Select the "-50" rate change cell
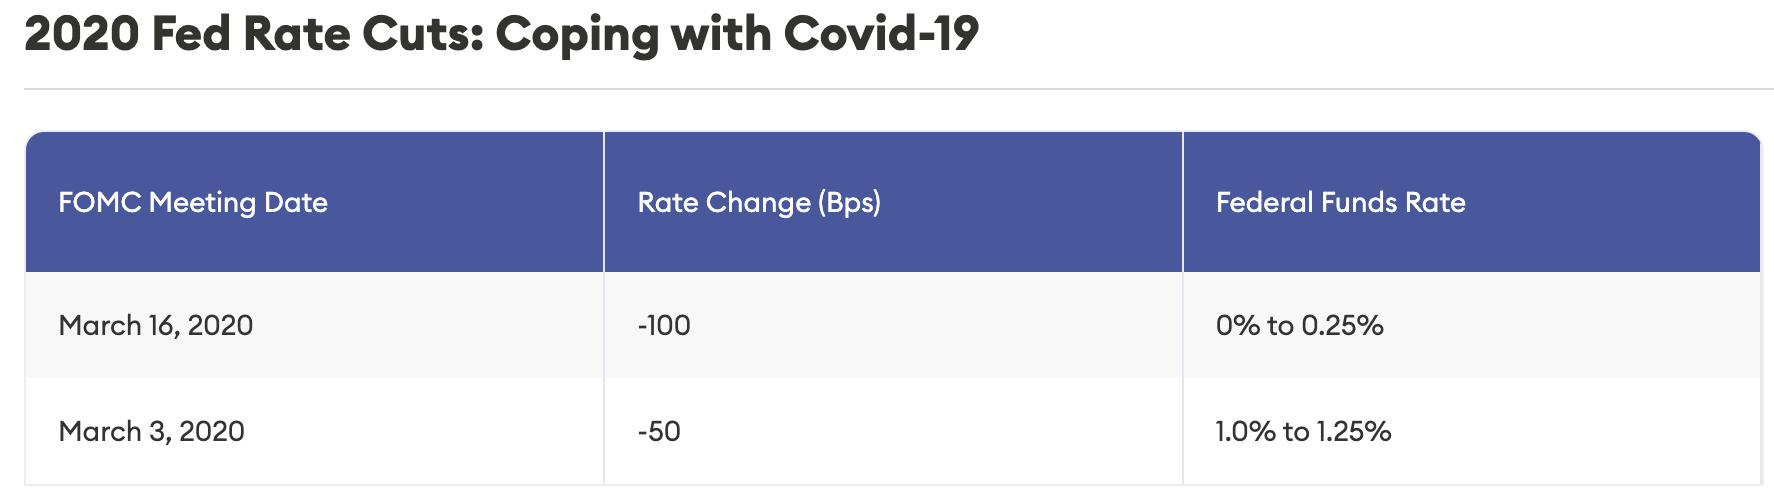The height and width of the screenshot is (496, 1774). pyautogui.click(x=659, y=431)
